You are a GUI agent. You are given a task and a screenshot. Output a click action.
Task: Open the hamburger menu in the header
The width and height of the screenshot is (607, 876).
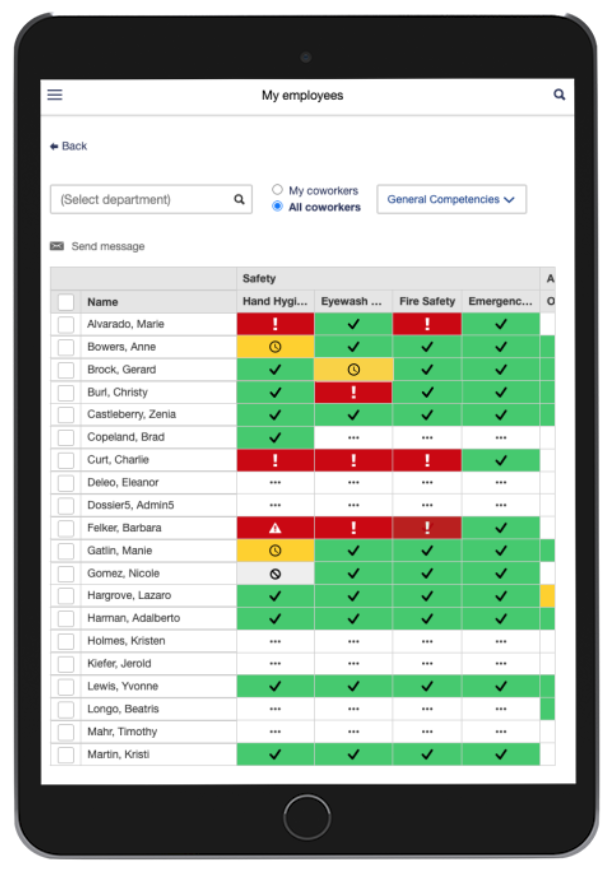click(55, 95)
